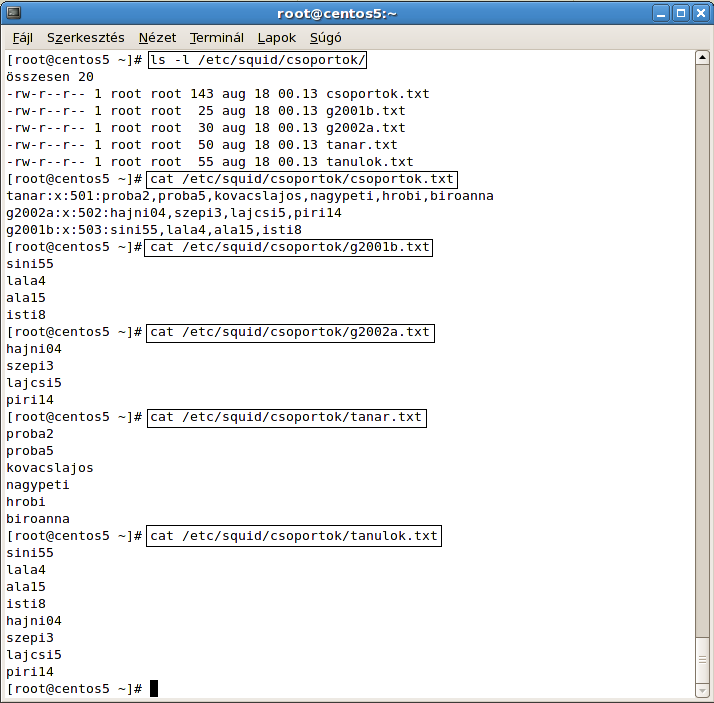Click the terminal cursor at the last prompt
Viewport: 714px width, 703px height.
[x=153, y=689]
